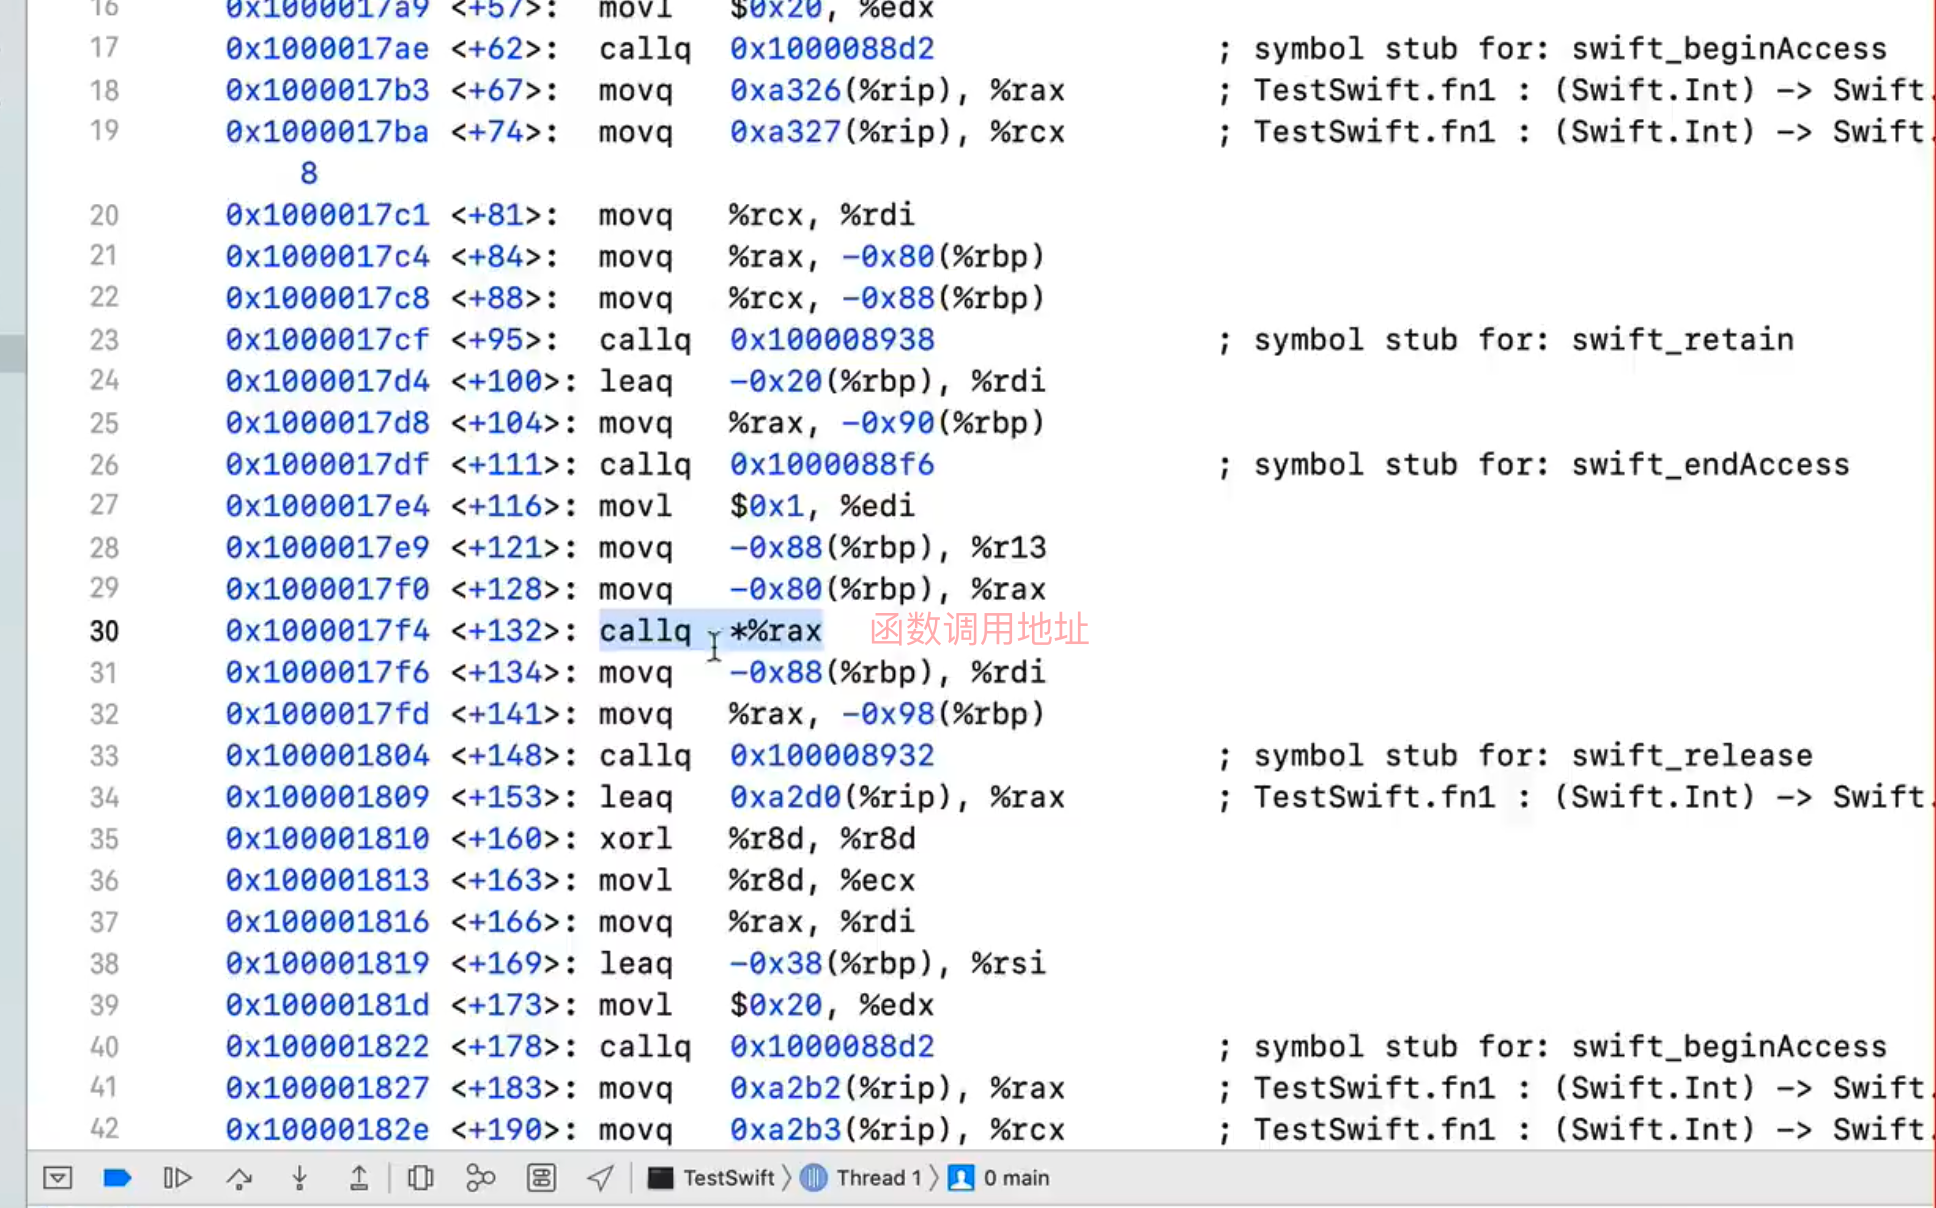Click the left editor scrollbar thumb
The width and height of the screenshot is (1936, 1208).
[x=12, y=353]
